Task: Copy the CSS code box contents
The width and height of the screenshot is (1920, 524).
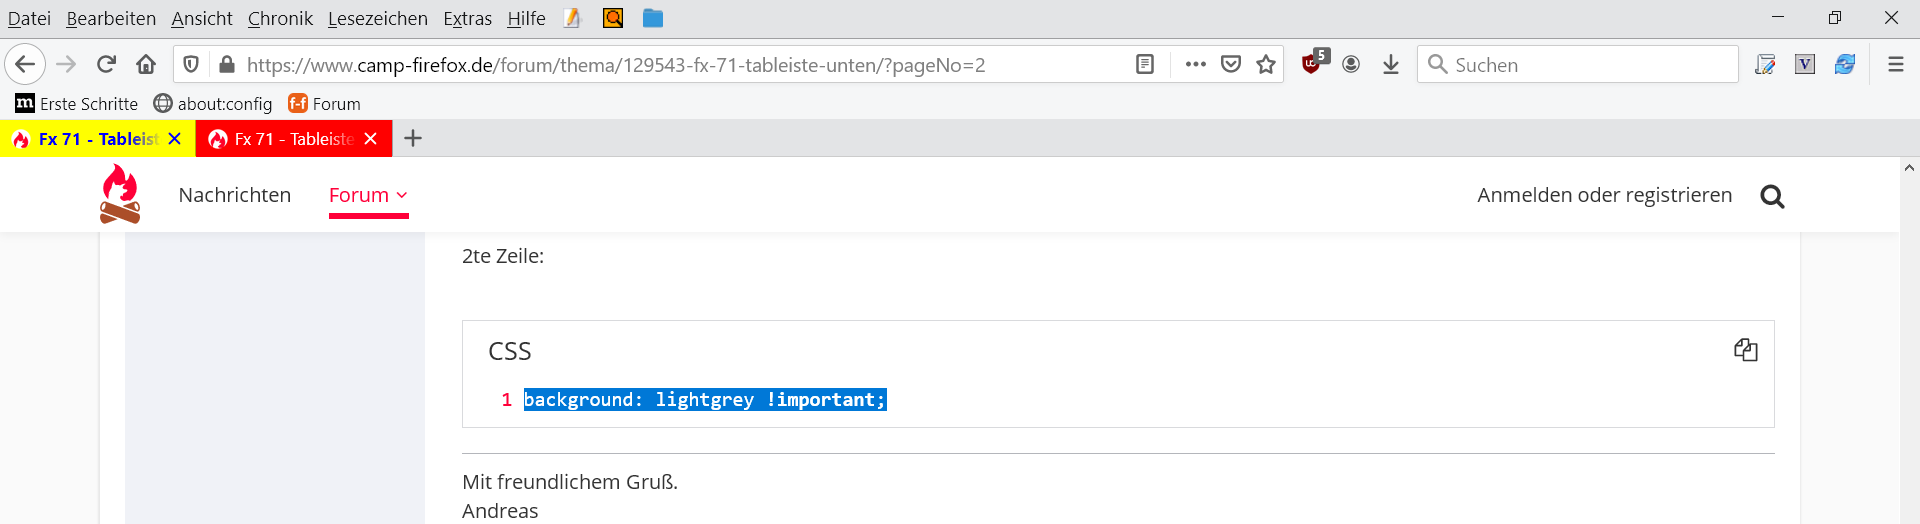Action: coord(1745,350)
